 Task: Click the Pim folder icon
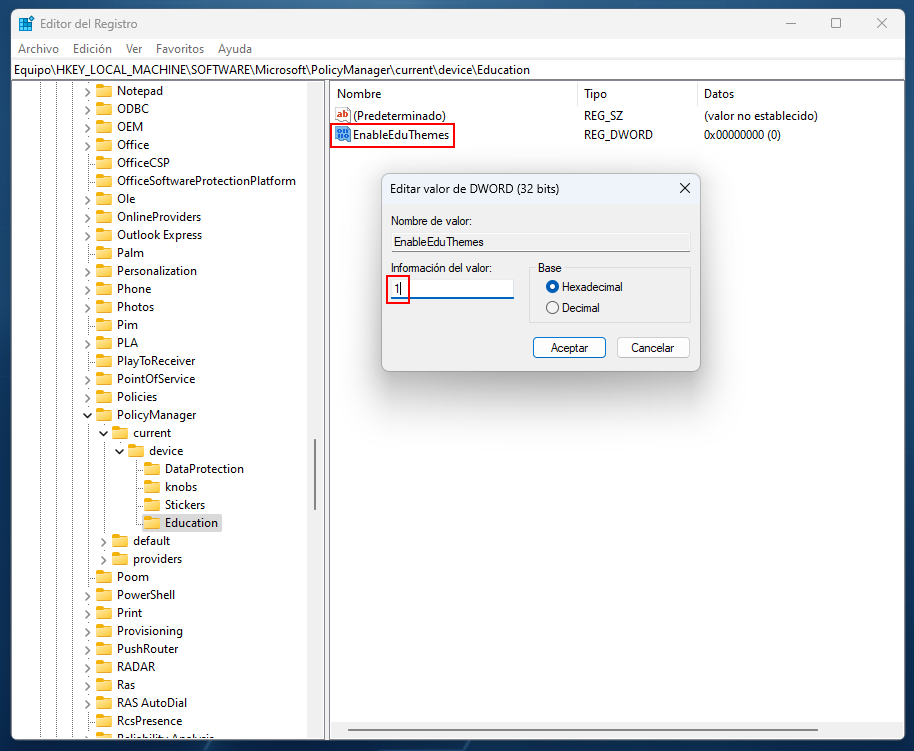pos(104,325)
